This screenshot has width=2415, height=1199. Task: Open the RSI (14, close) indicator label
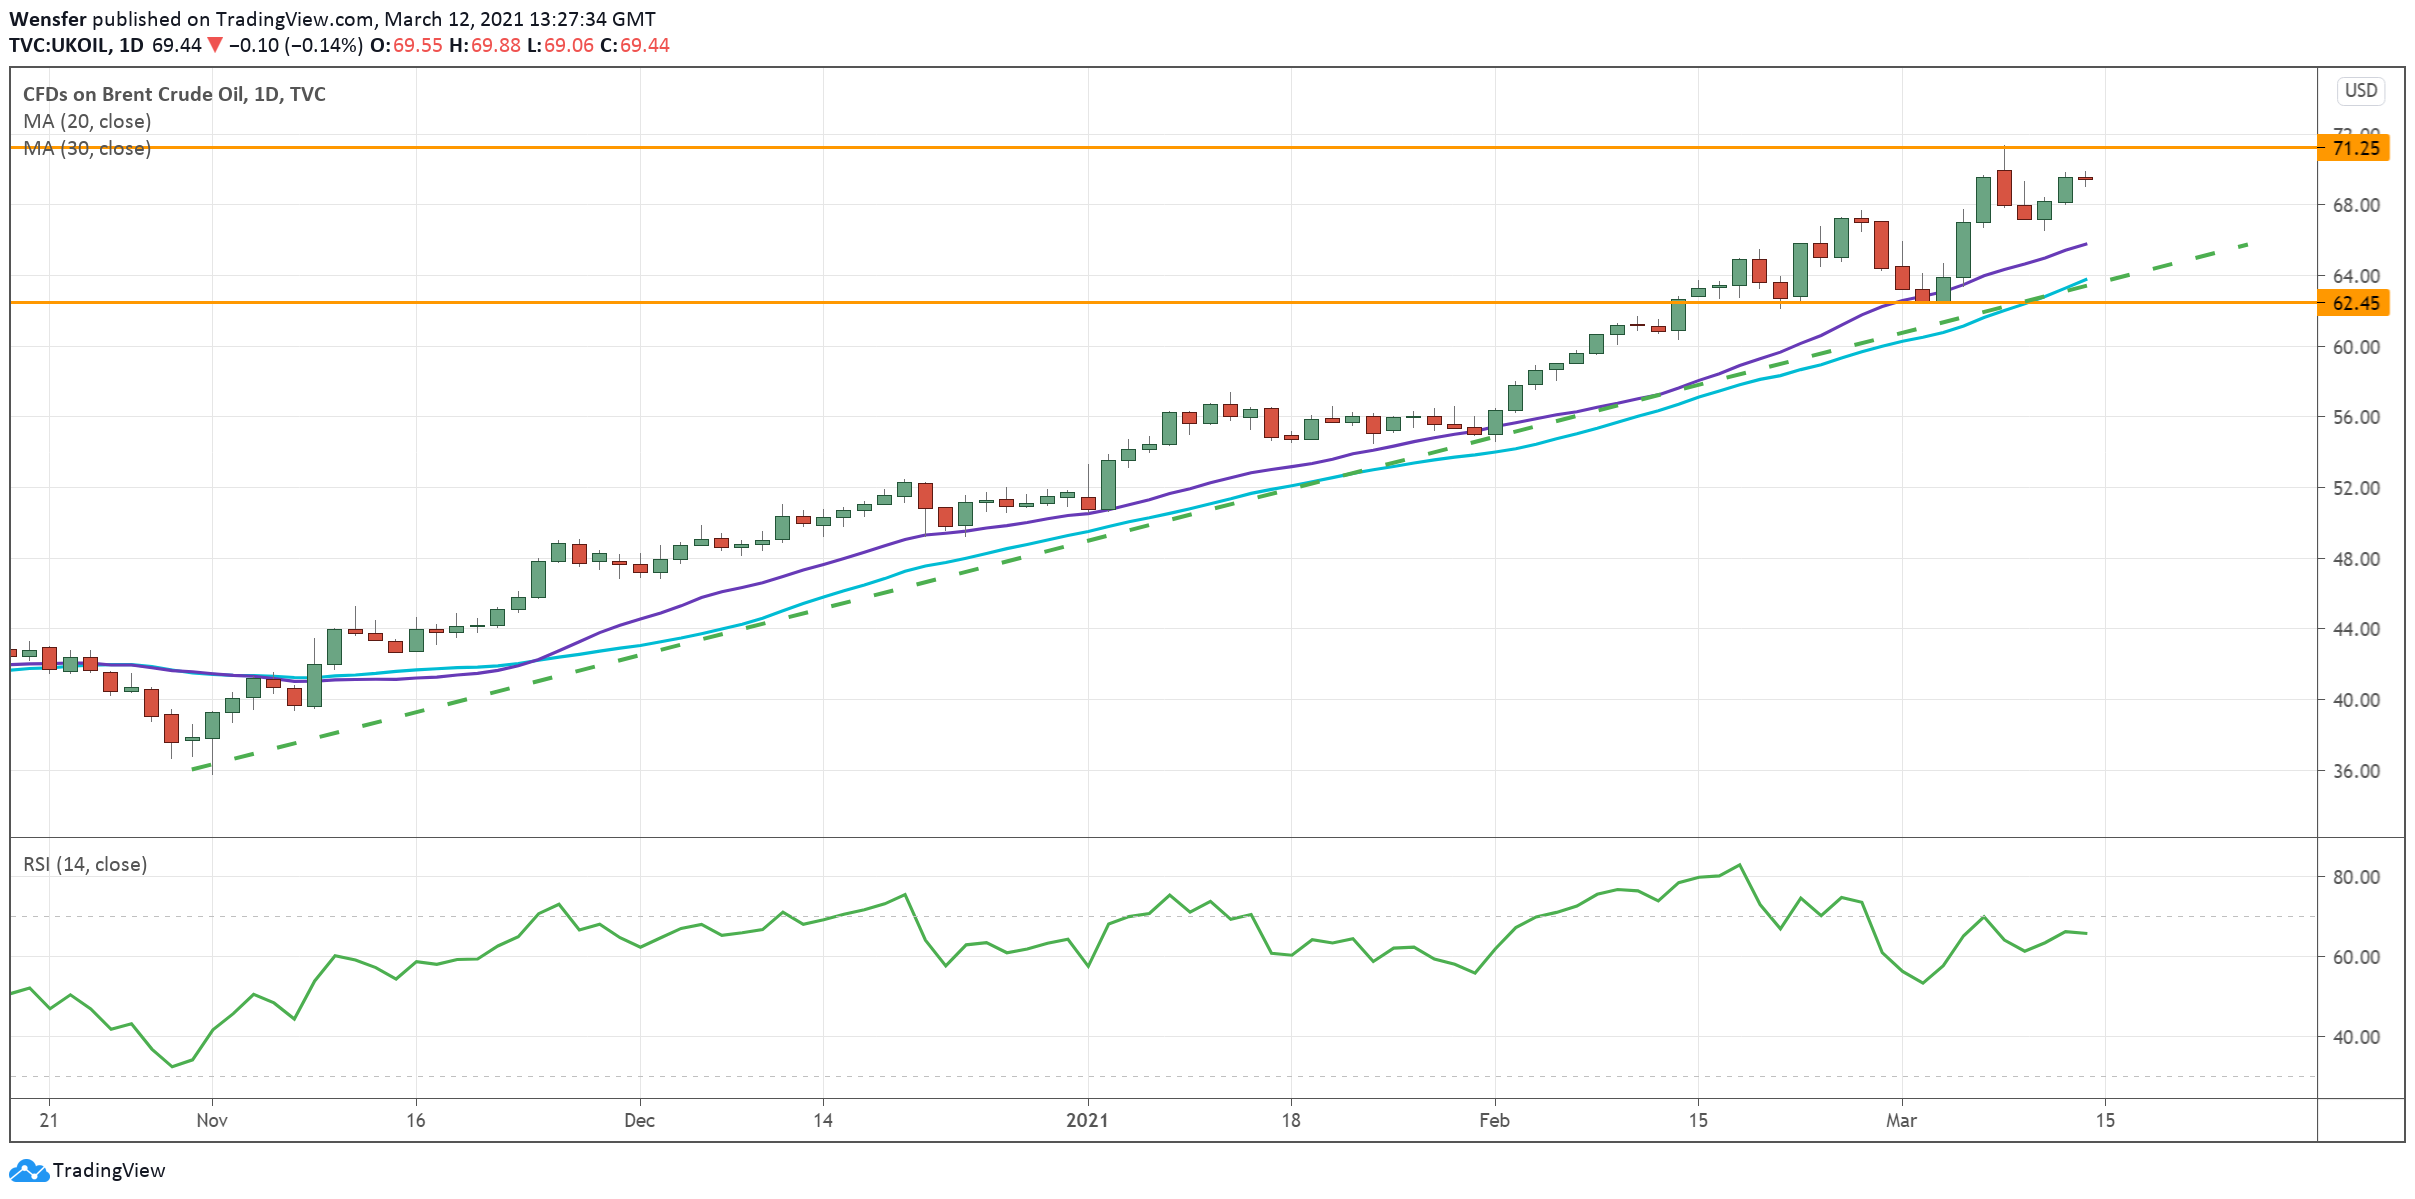pos(85,864)
